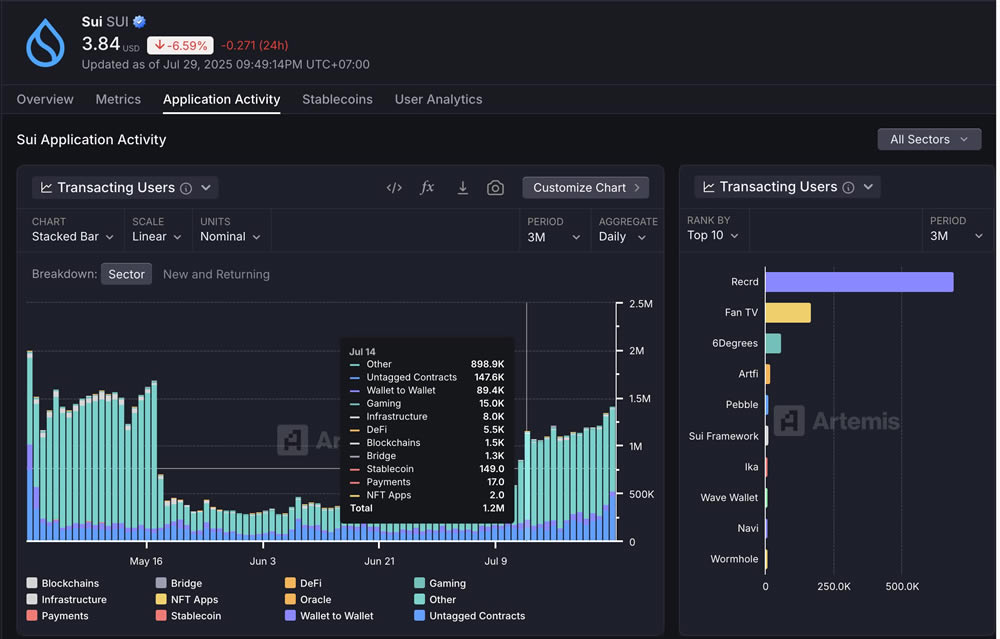Select New and Returning breakdown
The image size is (1000, 639).
tap(216, 274)
